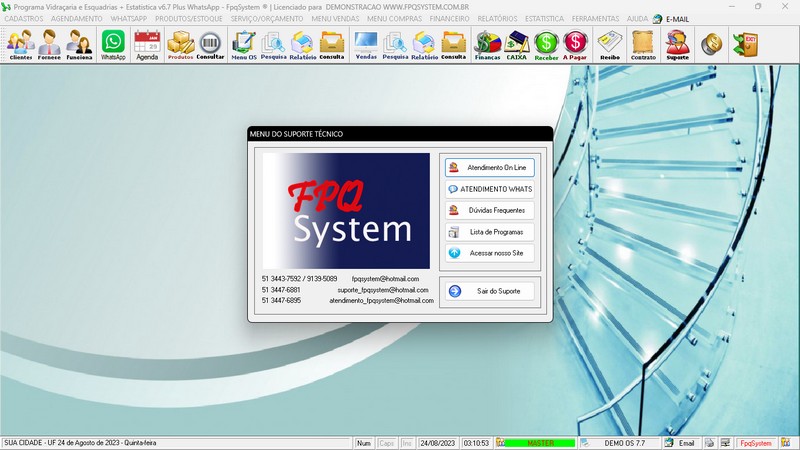Click the FPQ System logo image

click(x=346, y=211)
